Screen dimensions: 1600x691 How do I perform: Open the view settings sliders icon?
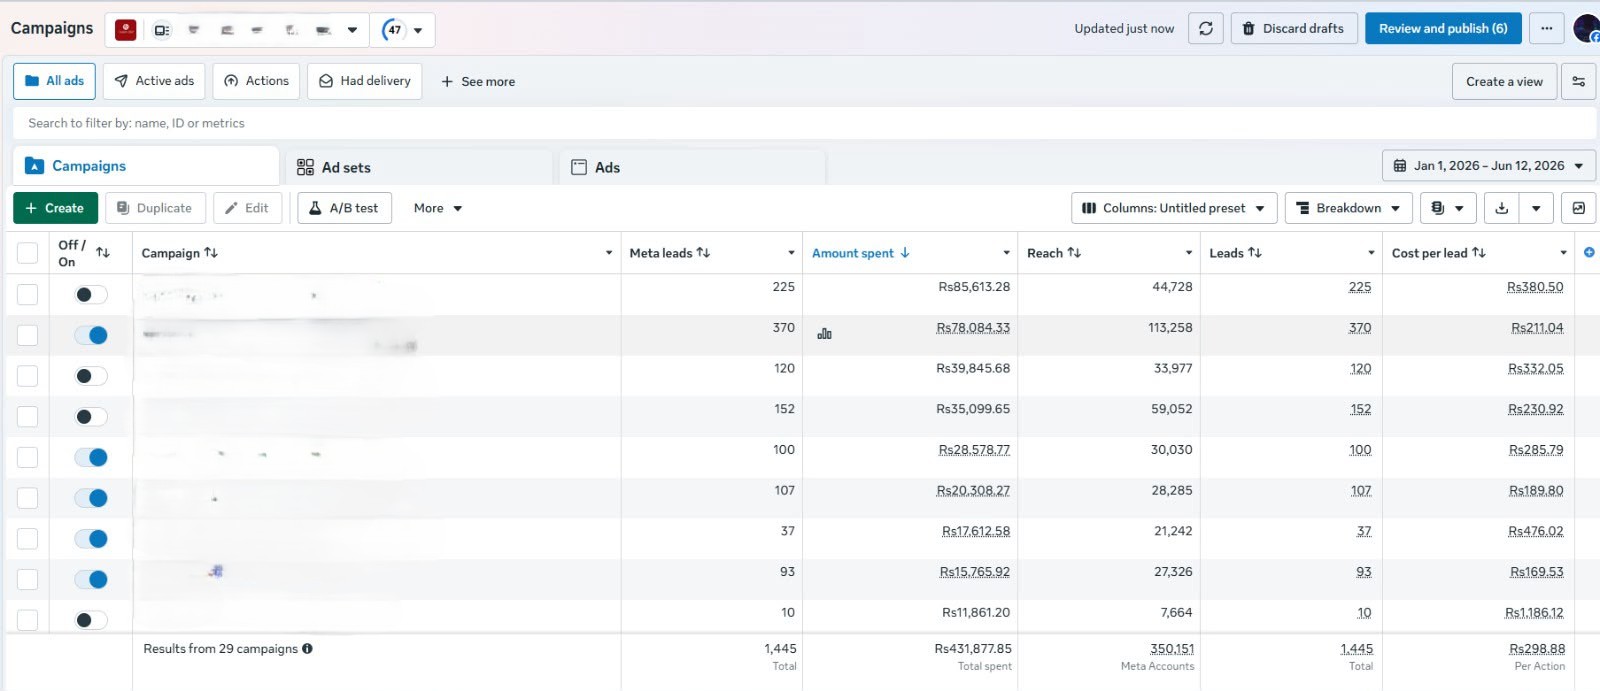[1579, 82]
